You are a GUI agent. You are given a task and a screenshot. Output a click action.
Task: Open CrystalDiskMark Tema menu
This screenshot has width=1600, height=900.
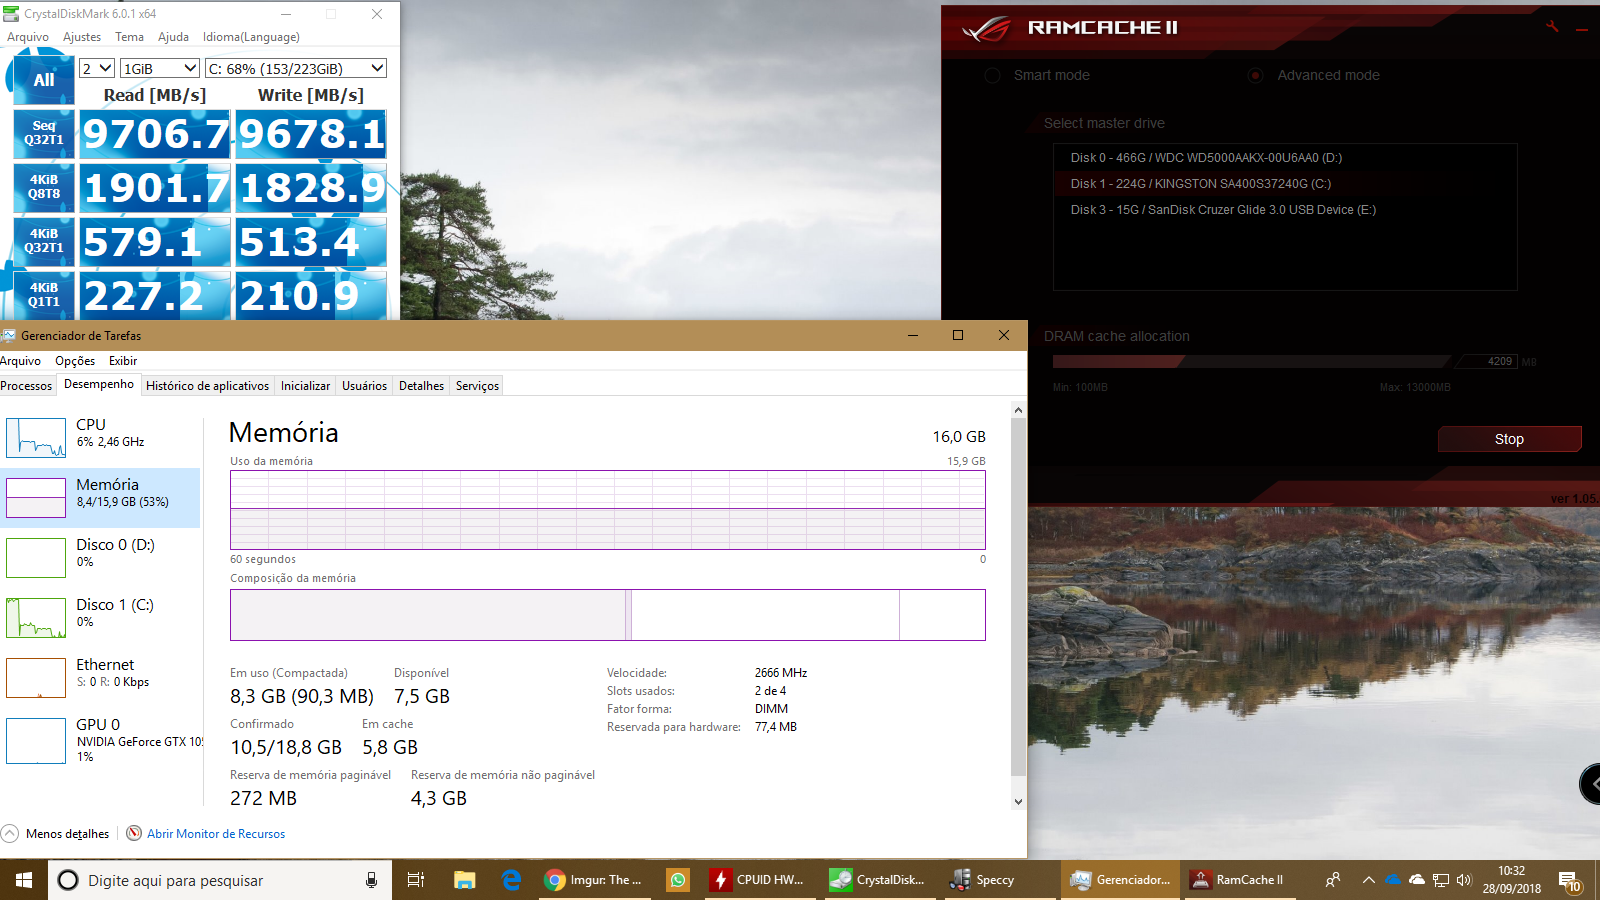(x=129, y=37)
